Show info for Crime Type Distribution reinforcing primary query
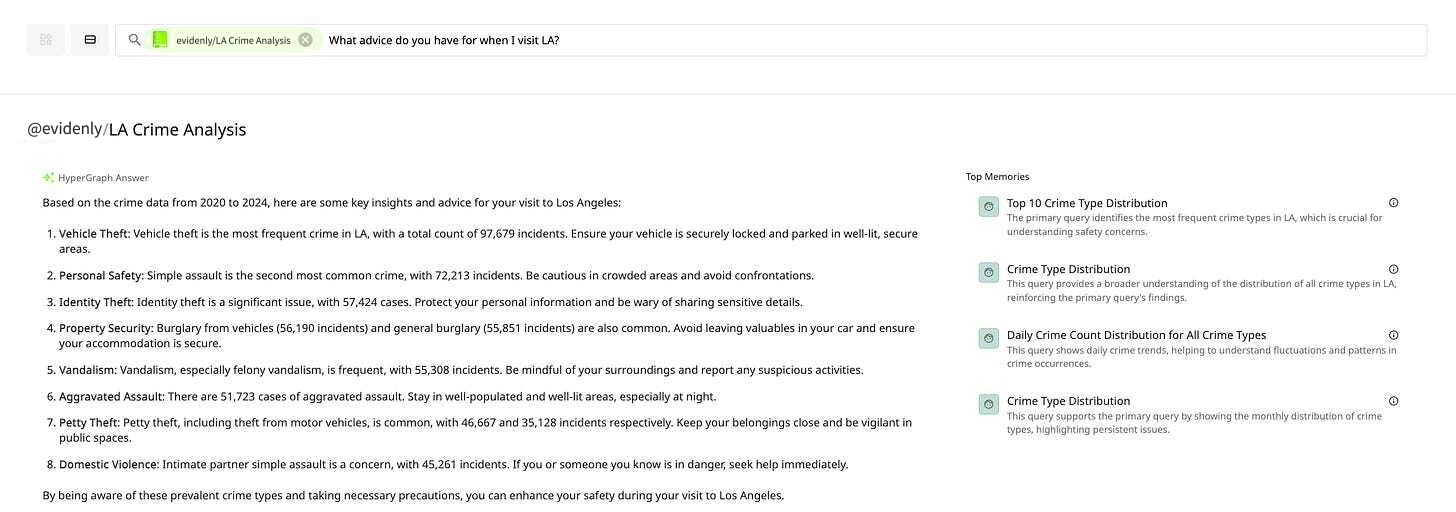The image size is (1456, 512). click(x=1393, y=269)
